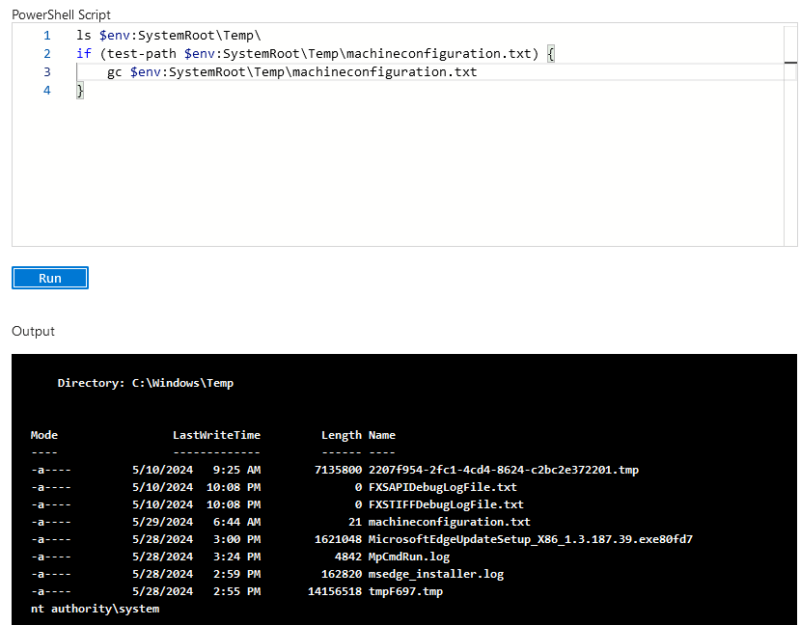Viewport: 800px width, 625px height.
Task: Click script line 1 'ls $env:SystemRoot\Temp\'
Action: [168, 35]
